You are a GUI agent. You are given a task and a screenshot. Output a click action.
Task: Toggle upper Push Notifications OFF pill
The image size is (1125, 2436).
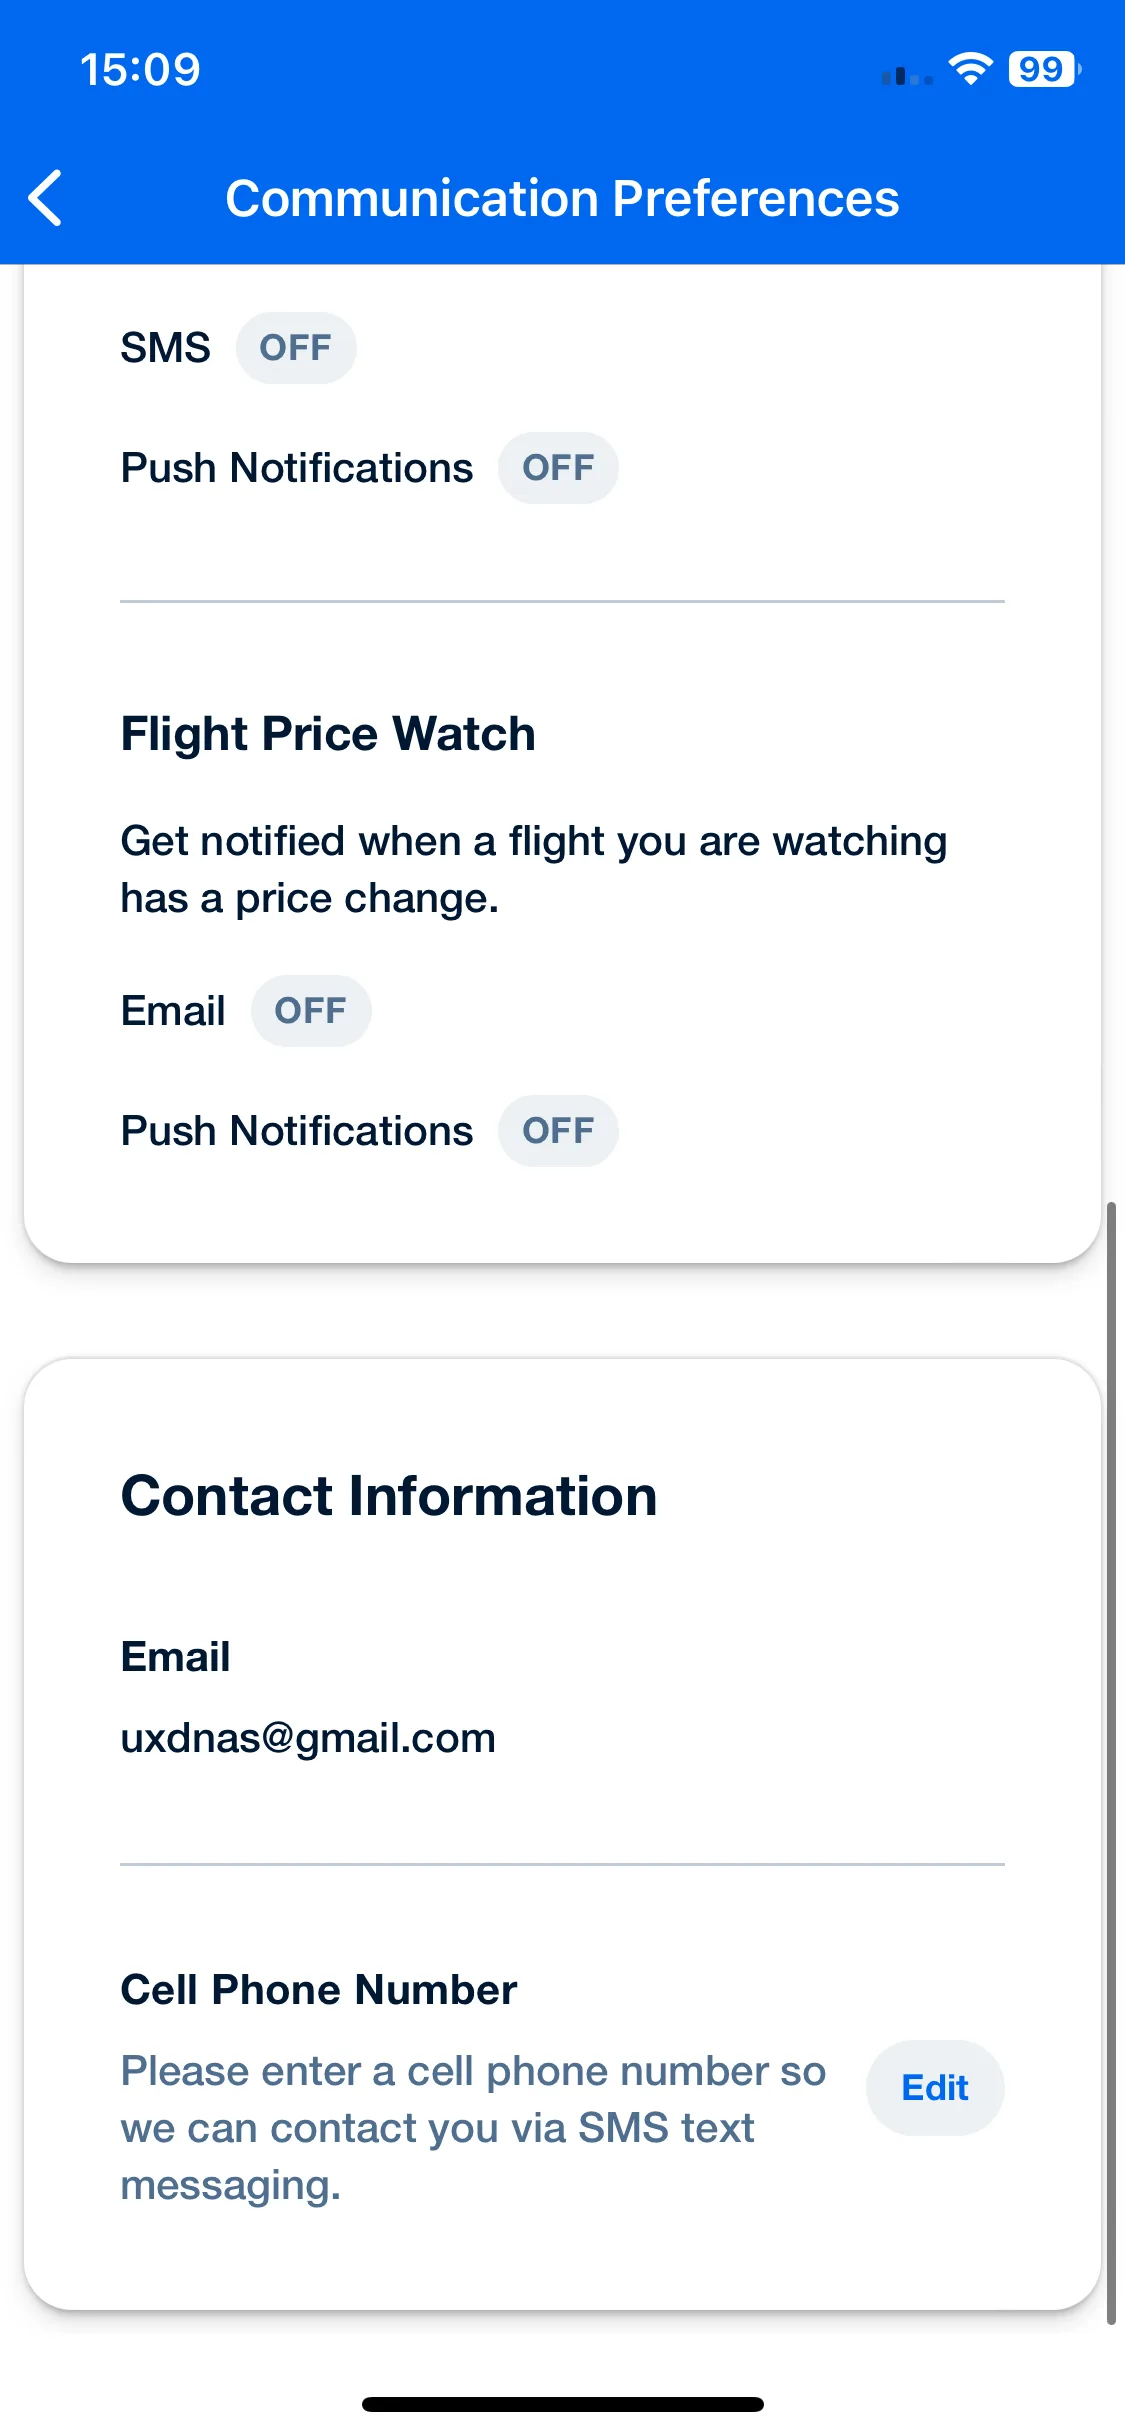558,468
